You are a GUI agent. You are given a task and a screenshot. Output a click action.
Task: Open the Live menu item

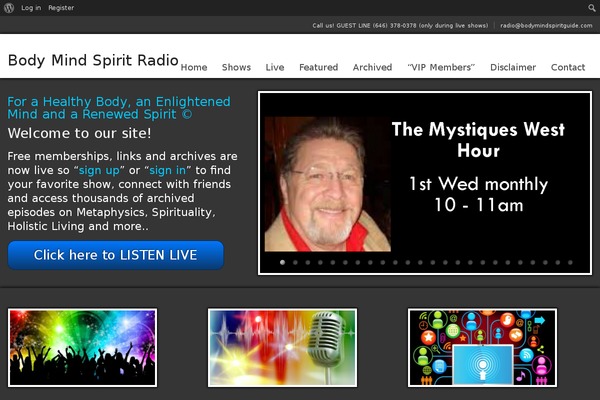point(275,67)
